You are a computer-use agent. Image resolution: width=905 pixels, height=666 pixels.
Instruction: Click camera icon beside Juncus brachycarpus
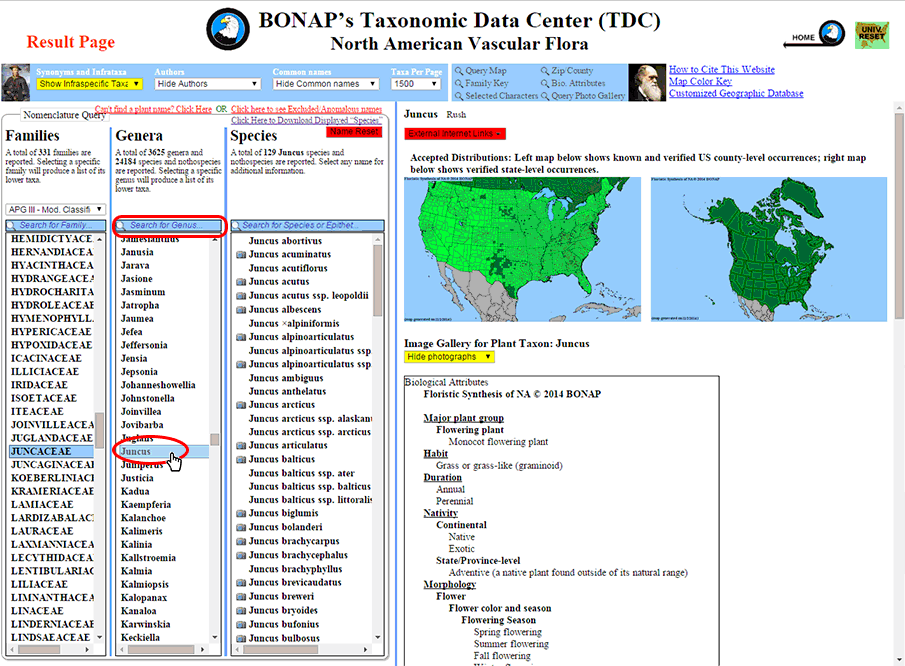(x=241, y=541)
